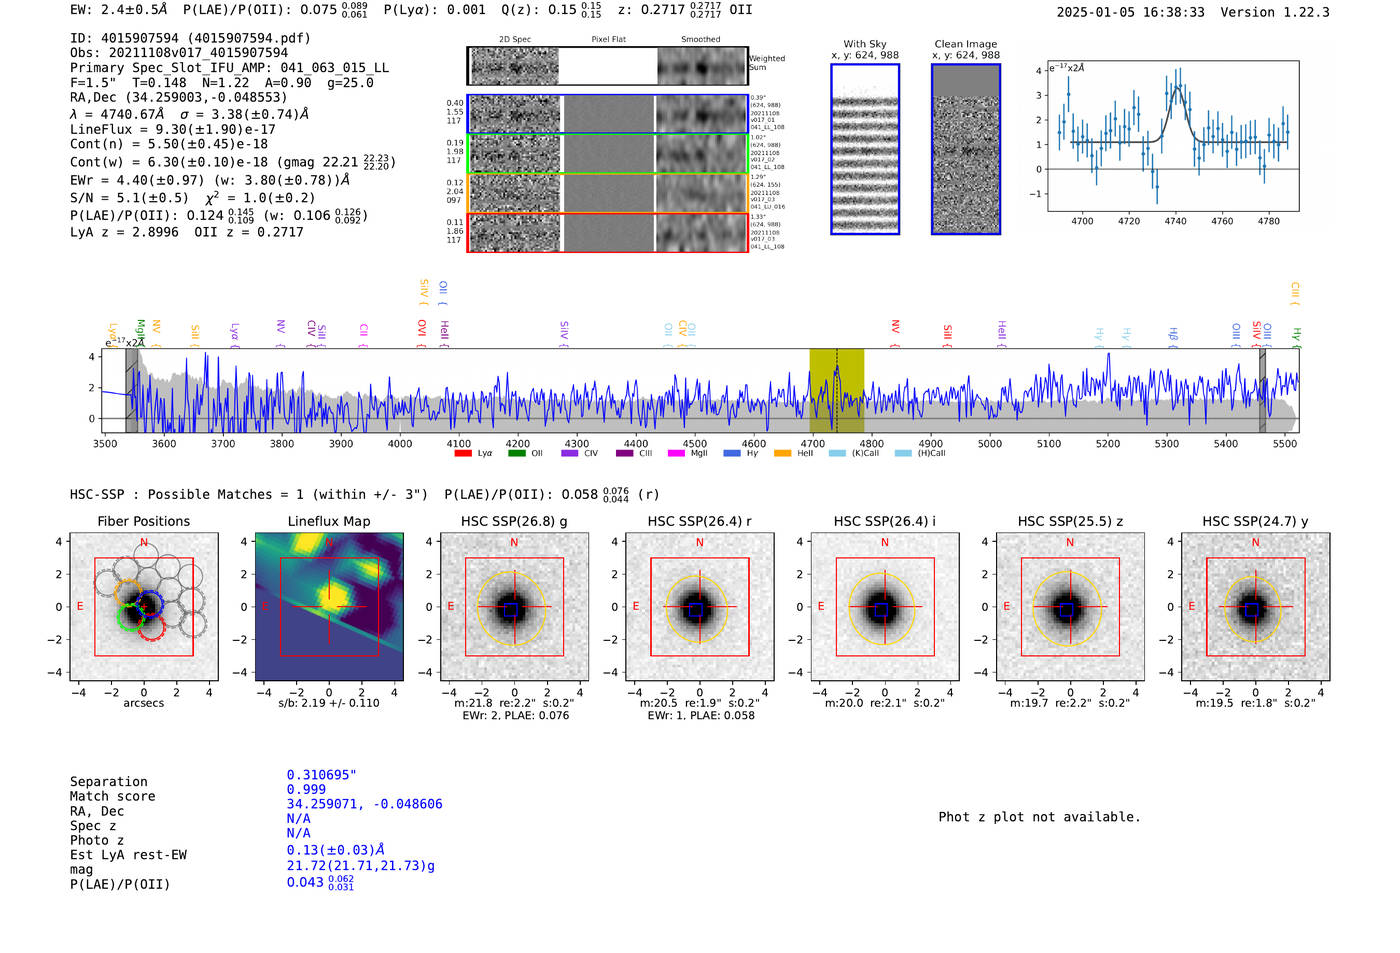Click the red-bordered 2D spectrum row
The width and height of the screenshot is (1400, 953).
click(x=608, y=233)
